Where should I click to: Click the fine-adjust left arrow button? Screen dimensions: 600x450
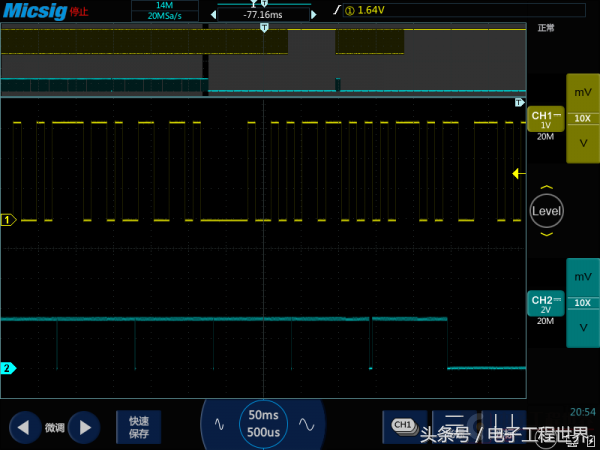click(x=24, y=427)
